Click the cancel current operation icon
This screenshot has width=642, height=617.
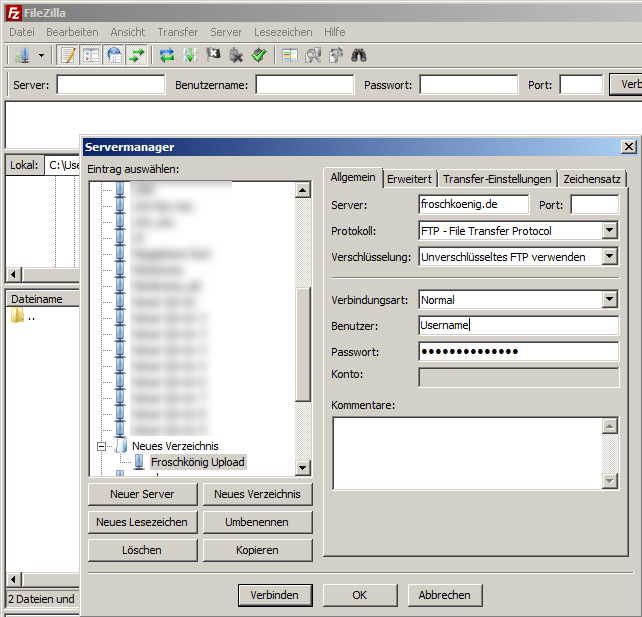pos(213,55)
